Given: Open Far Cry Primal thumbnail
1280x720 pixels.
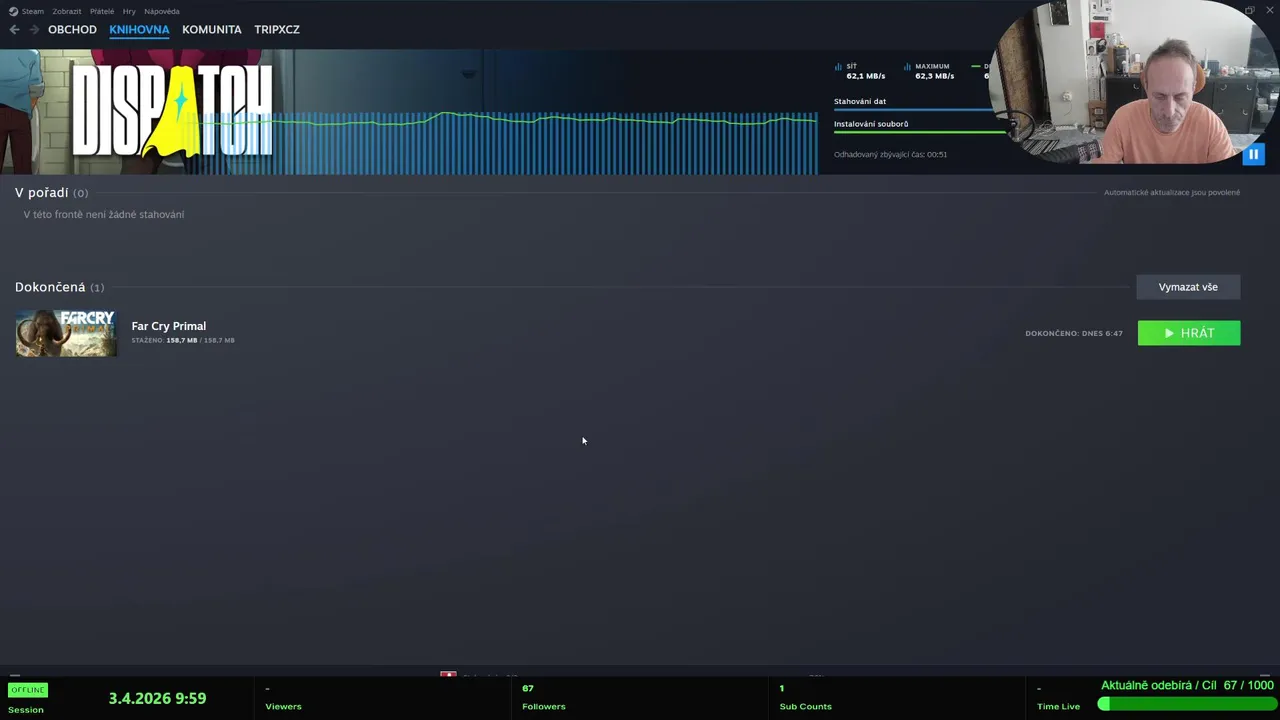Looking at the screenshot, I should (x=66, y=333).
